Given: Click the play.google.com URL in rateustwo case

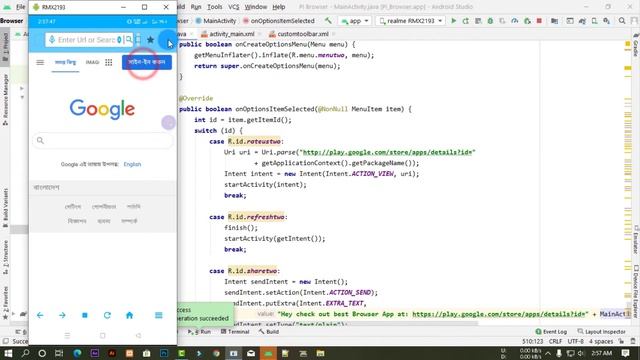Looking at the screenshot, I should tap(387, 152).
